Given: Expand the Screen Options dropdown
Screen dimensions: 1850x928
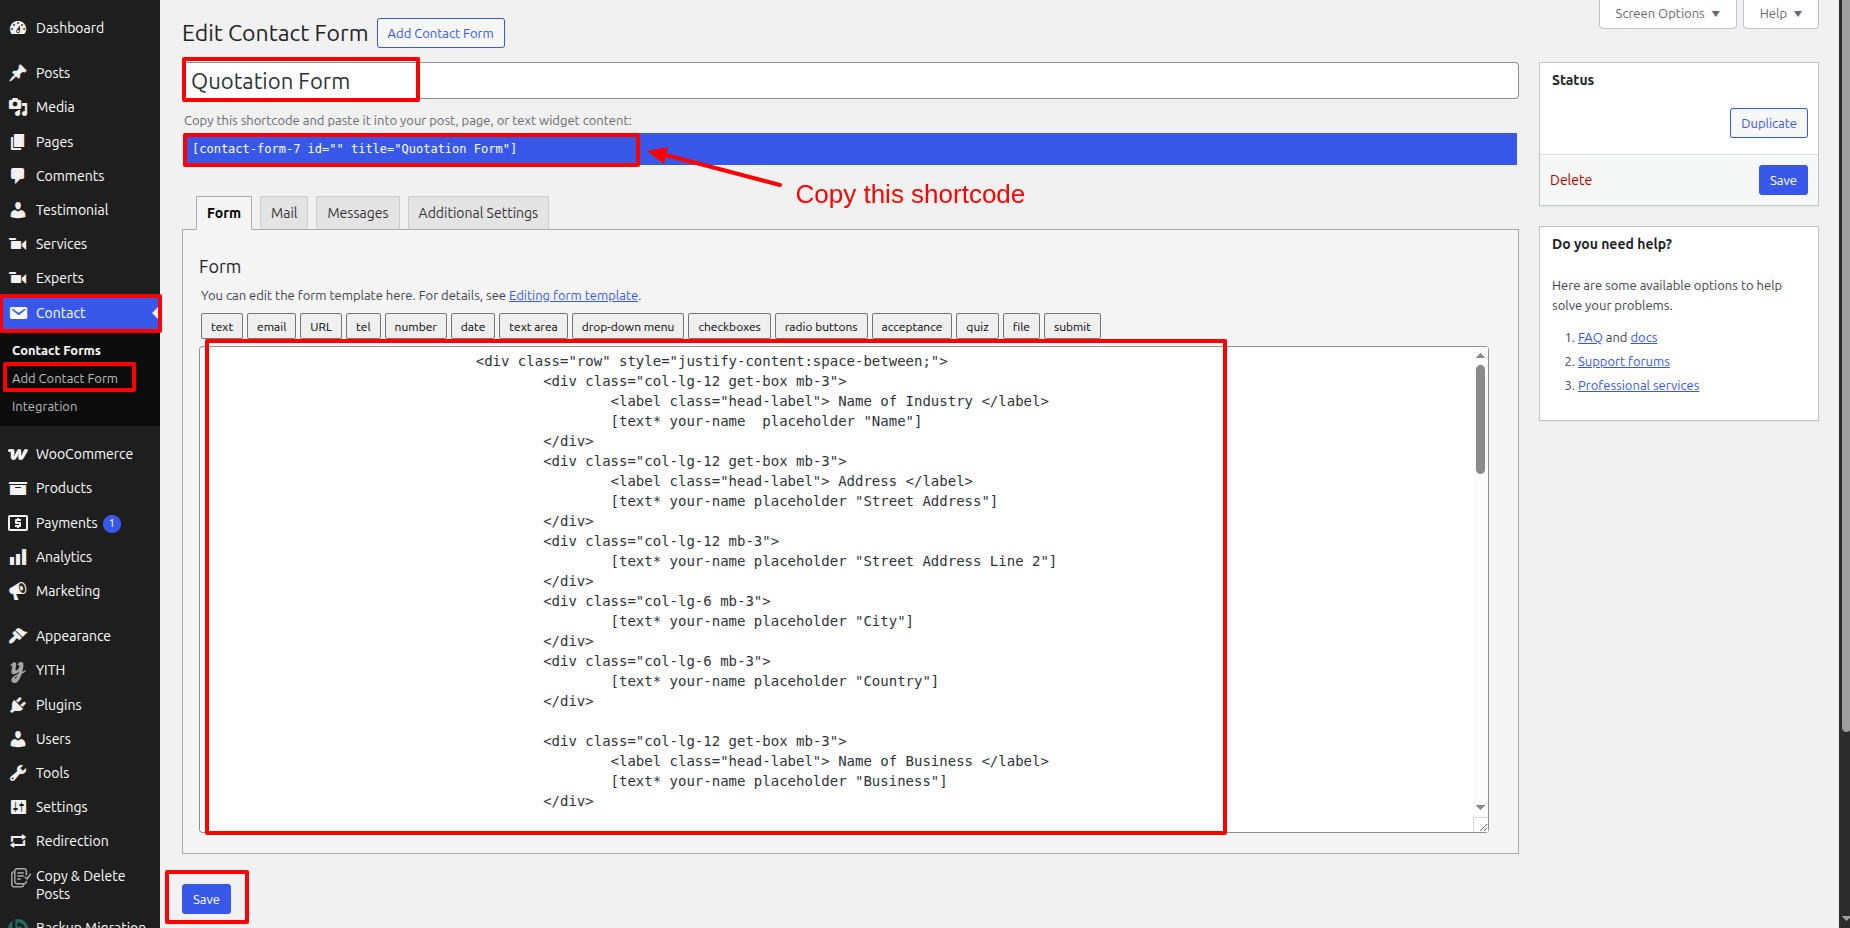Looking at the screenshot, I should tap(1666, 14).
